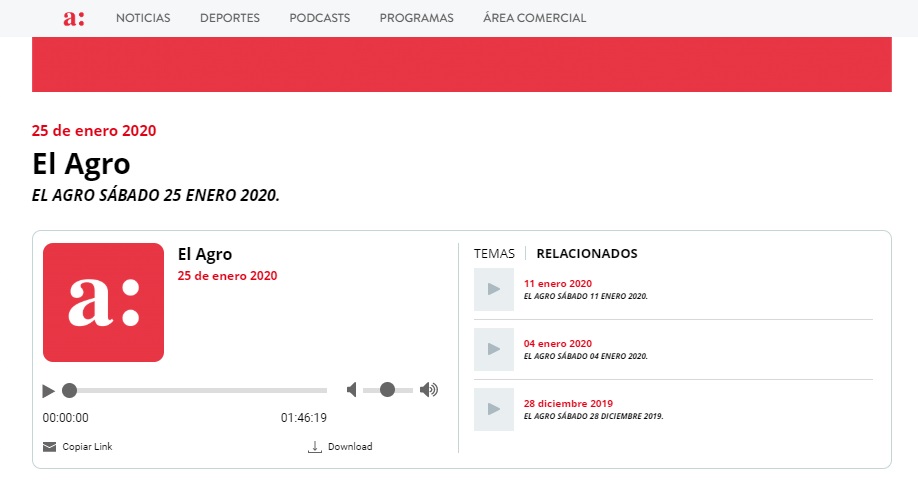Screen dimensions: 918x483
Task: Click 'EL AGRO SÁBADO 11 ENERO 2020.' description
Action: 585,297
